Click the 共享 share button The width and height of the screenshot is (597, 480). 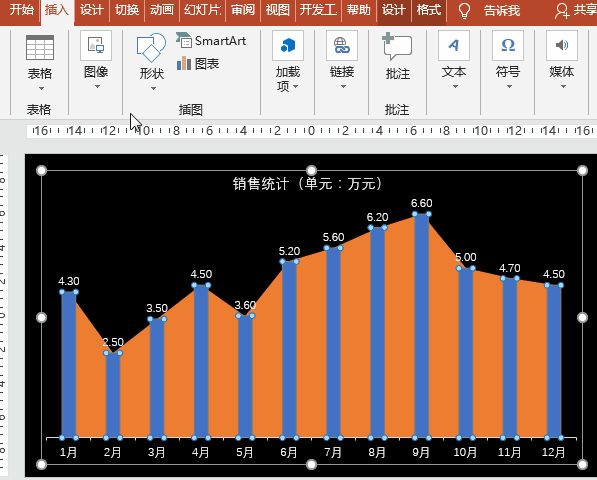click(575, 11)
